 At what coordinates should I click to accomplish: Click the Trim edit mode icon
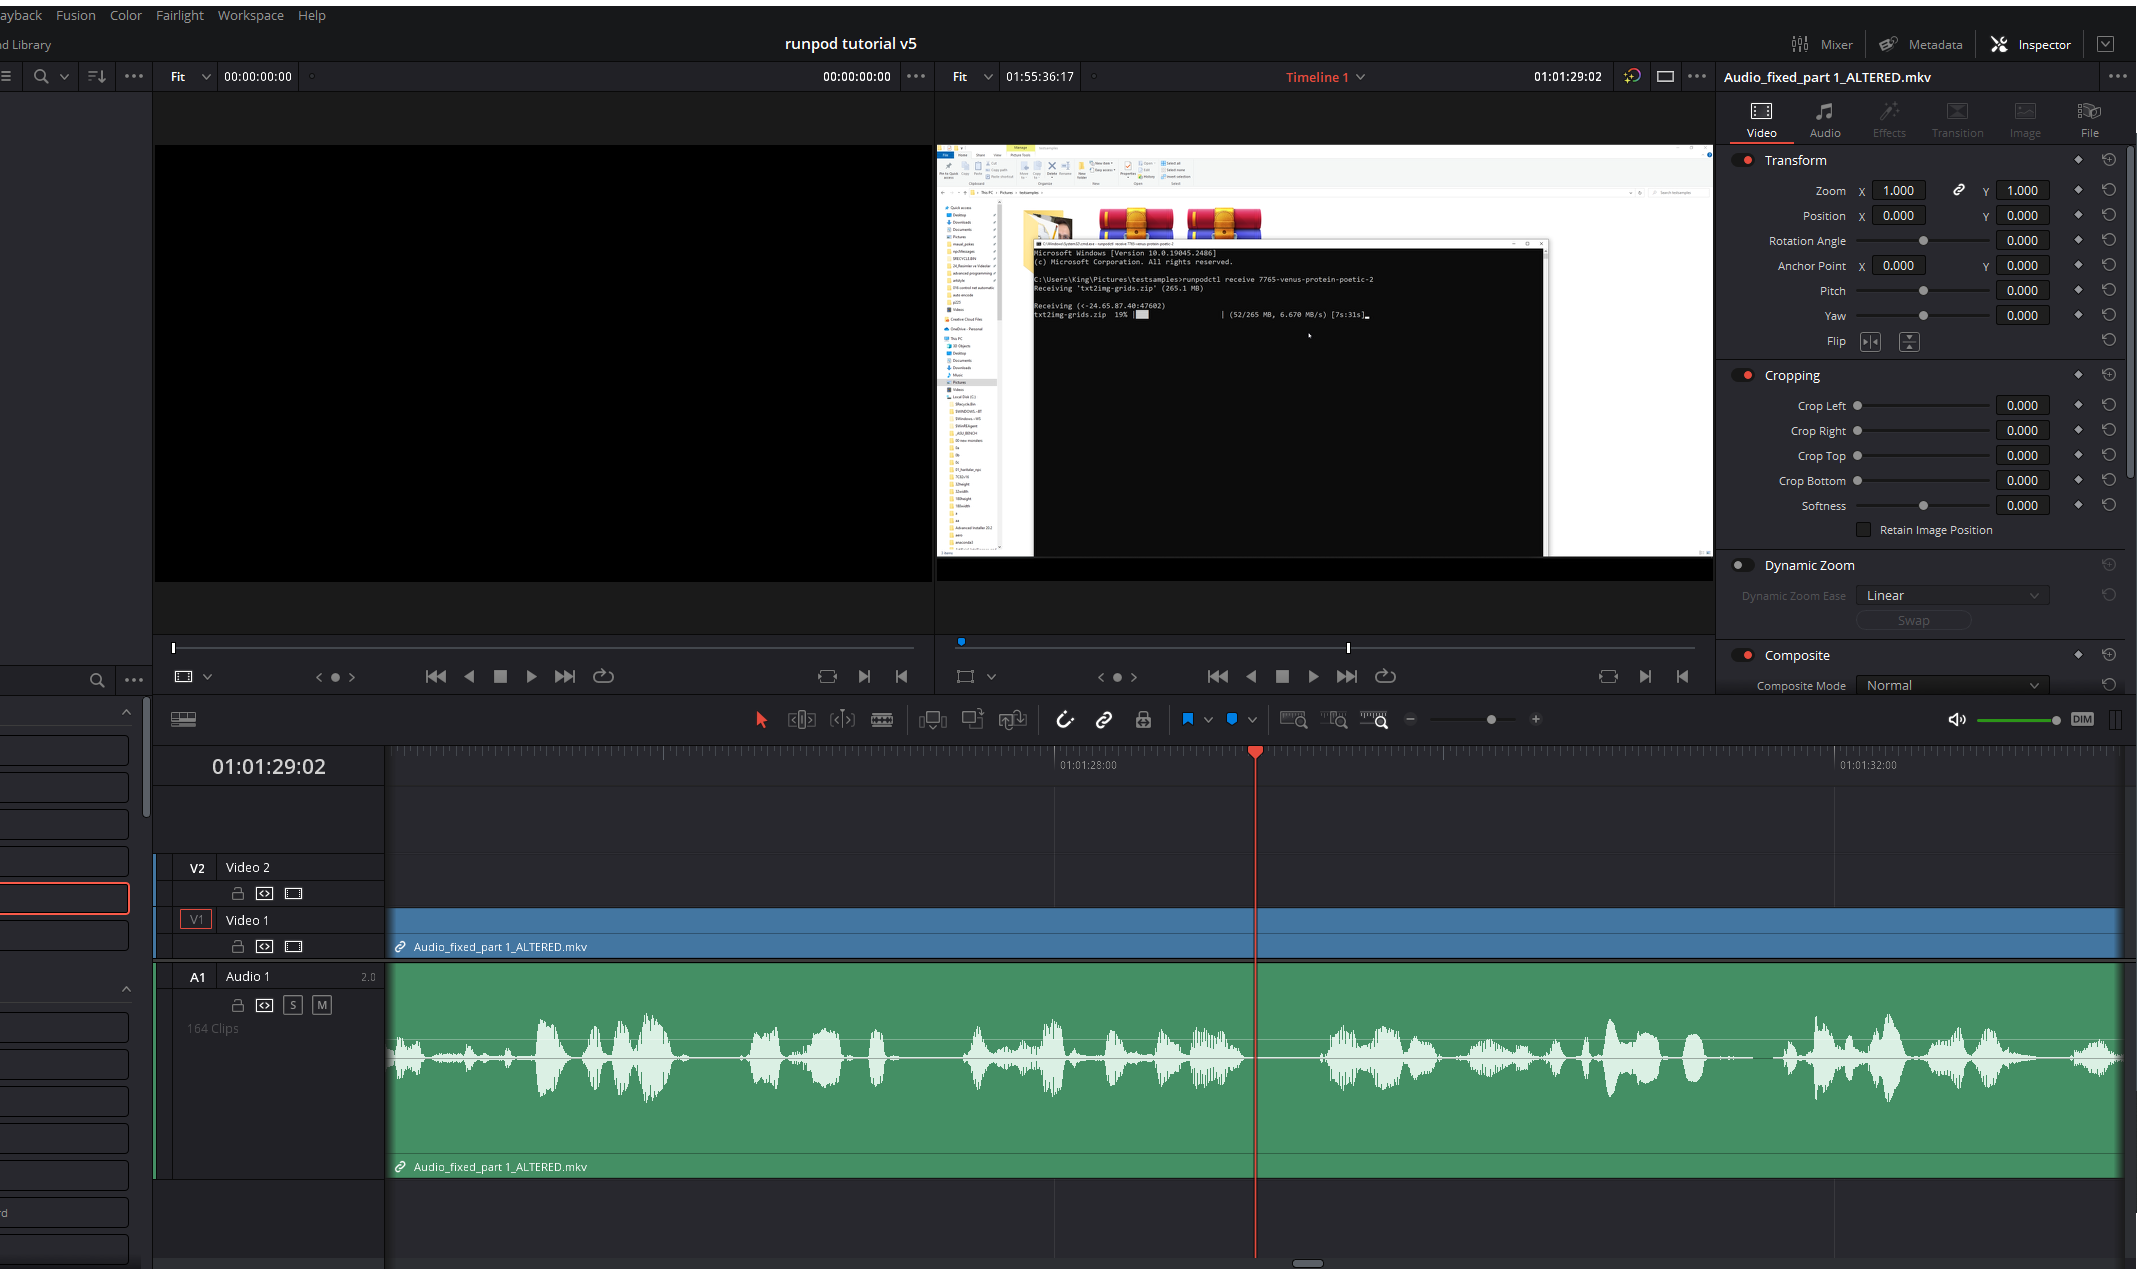801,720
